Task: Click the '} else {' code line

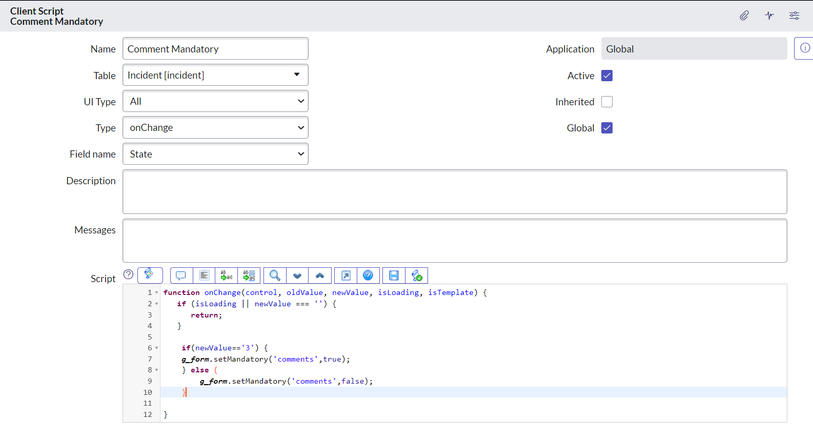Action: click(x=200, y=370)
